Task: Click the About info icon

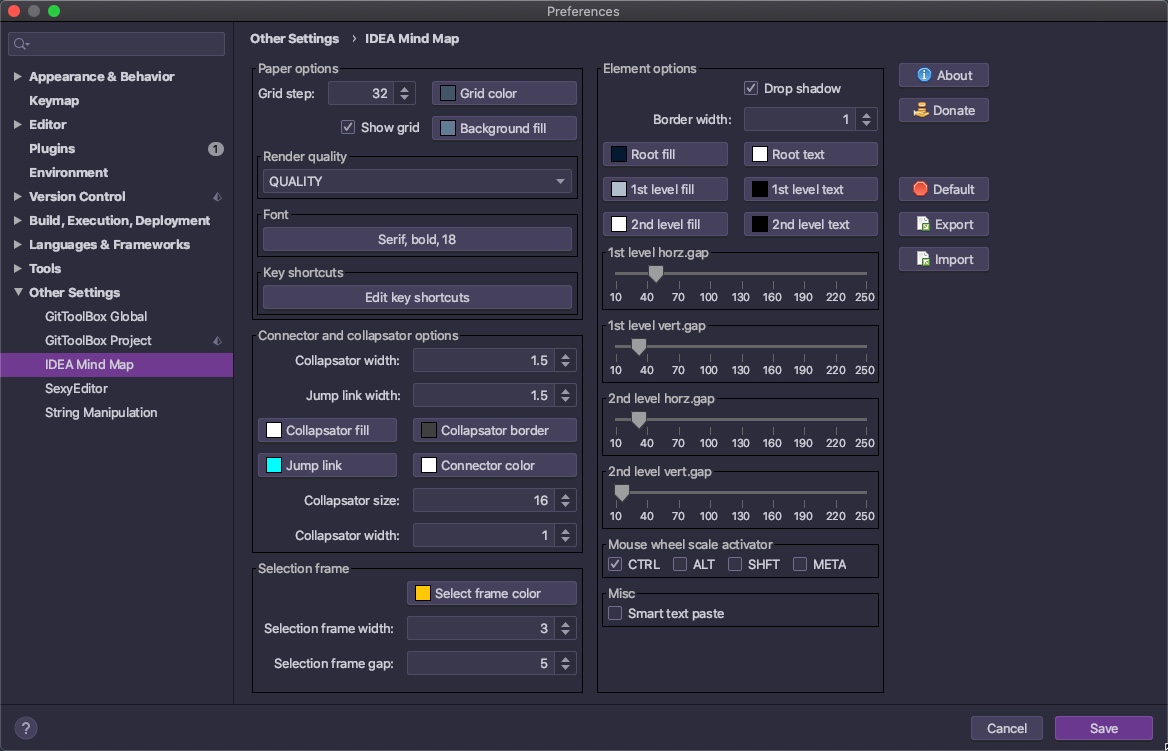Action: click(x=924, y=75)
